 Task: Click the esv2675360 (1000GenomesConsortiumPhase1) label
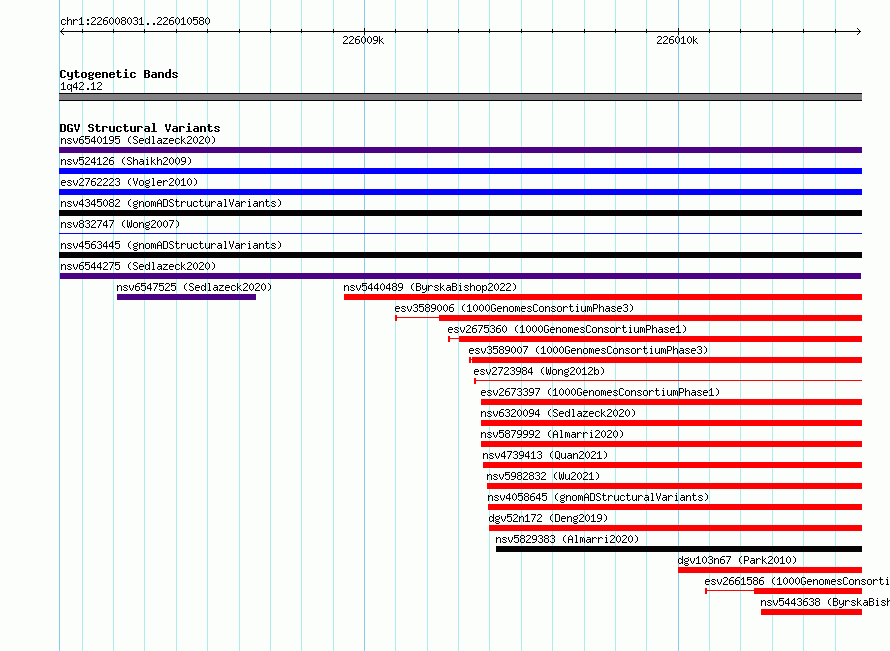coord(567,329)
